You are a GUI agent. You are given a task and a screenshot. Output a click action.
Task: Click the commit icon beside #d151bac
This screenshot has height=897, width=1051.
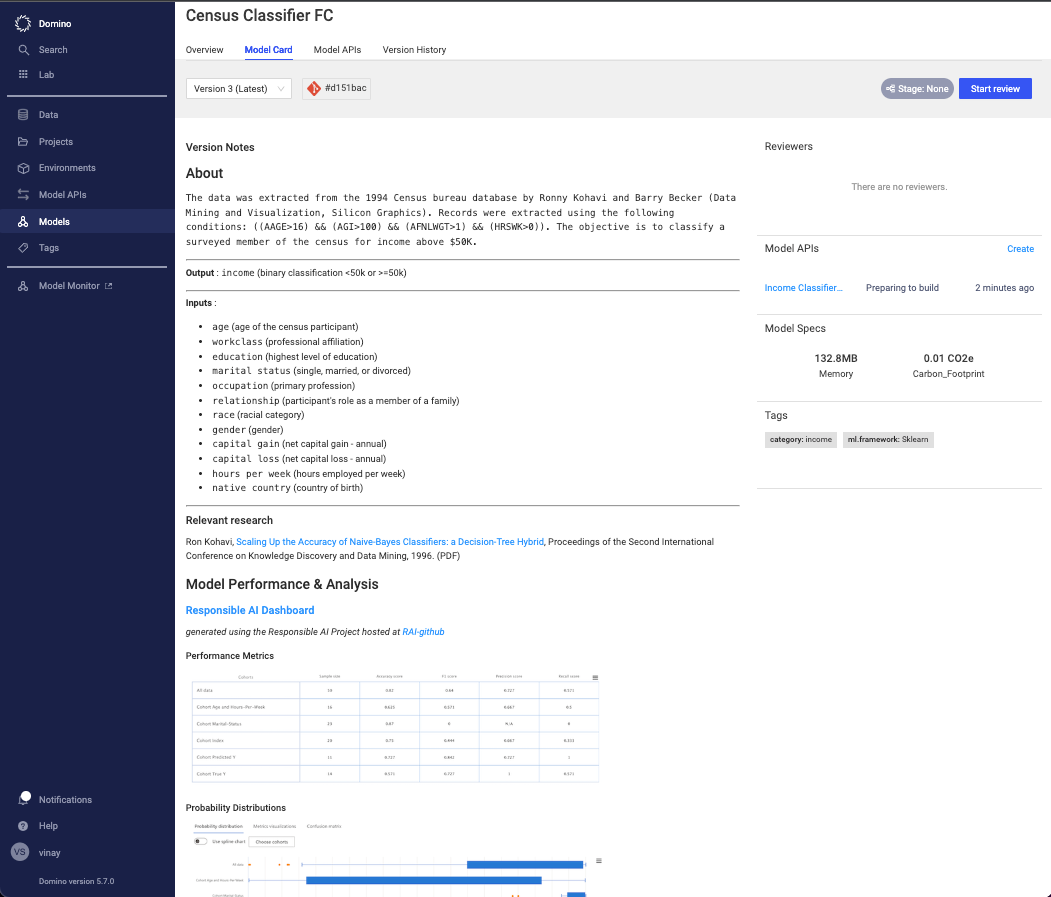[x=314, y=88]
